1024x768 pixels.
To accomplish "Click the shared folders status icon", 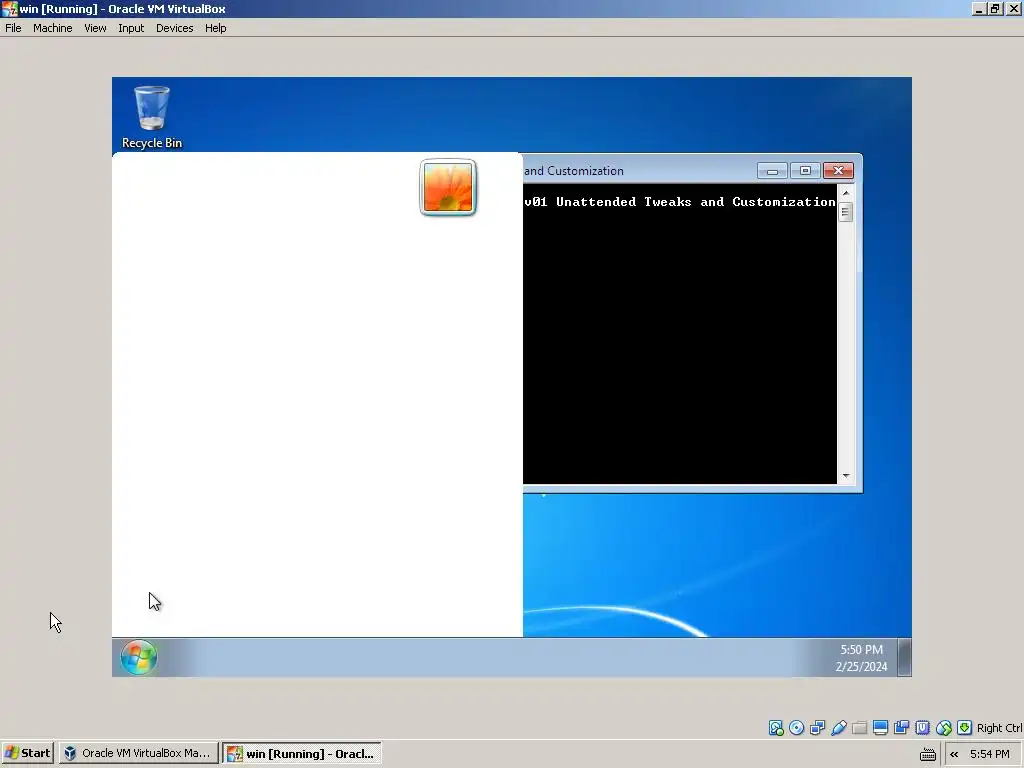I will 859,728.
